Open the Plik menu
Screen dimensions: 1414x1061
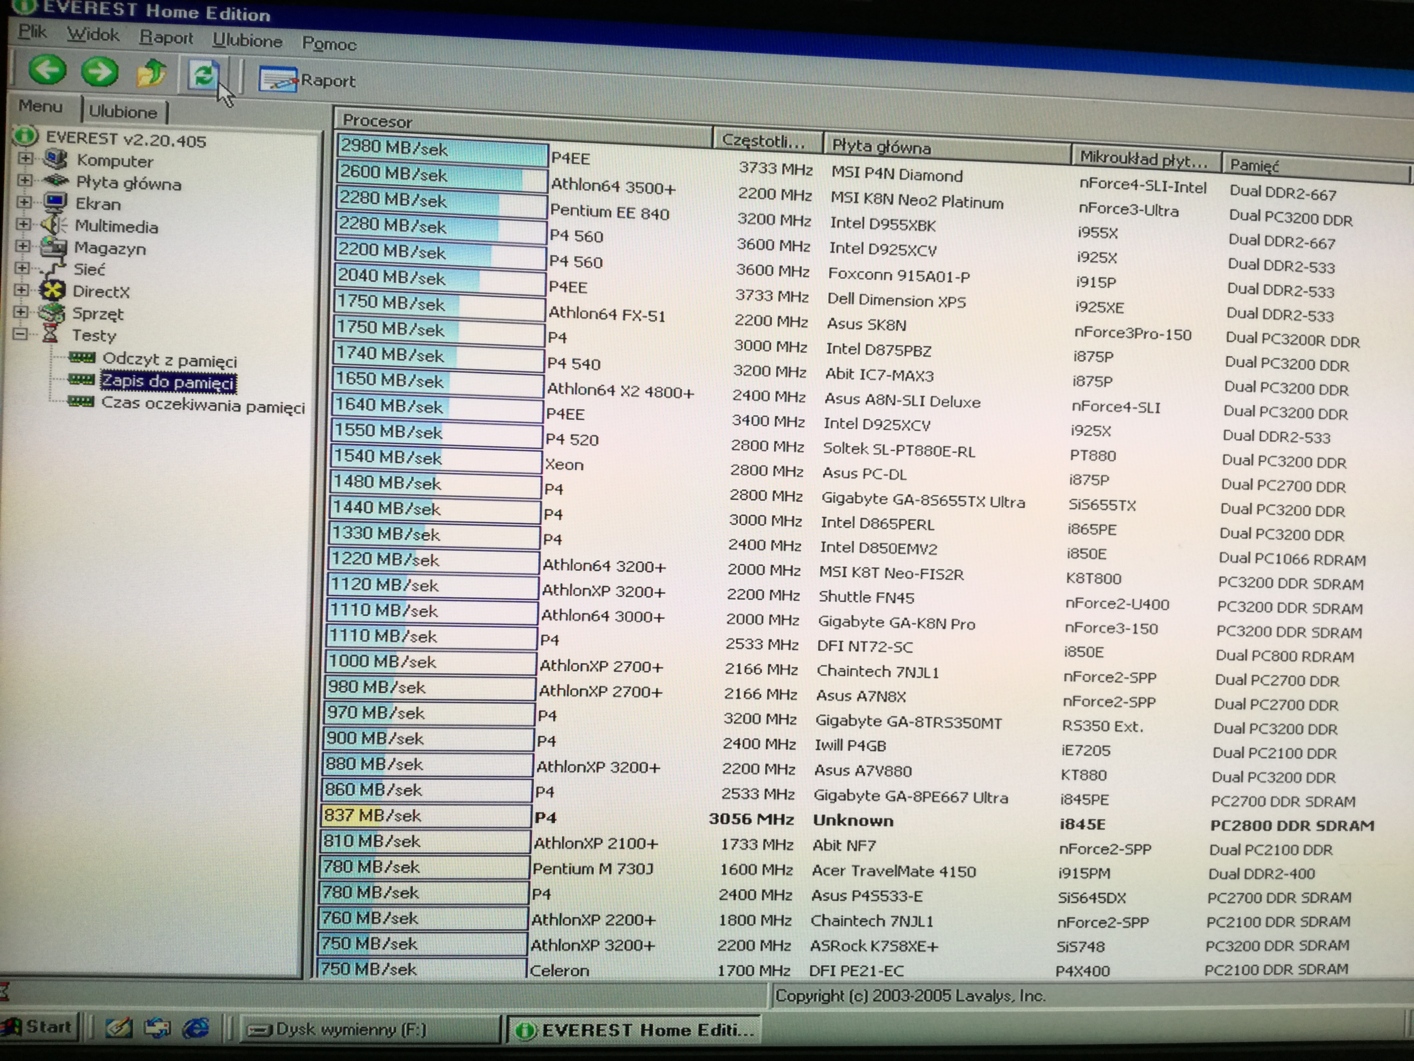pyautogui.click(x=32, y=32)
